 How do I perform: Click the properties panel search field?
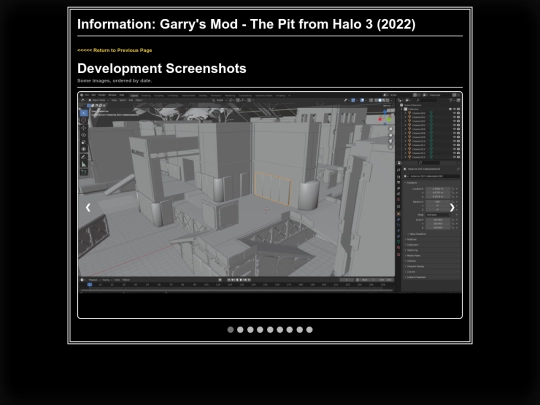pos(428,163)
